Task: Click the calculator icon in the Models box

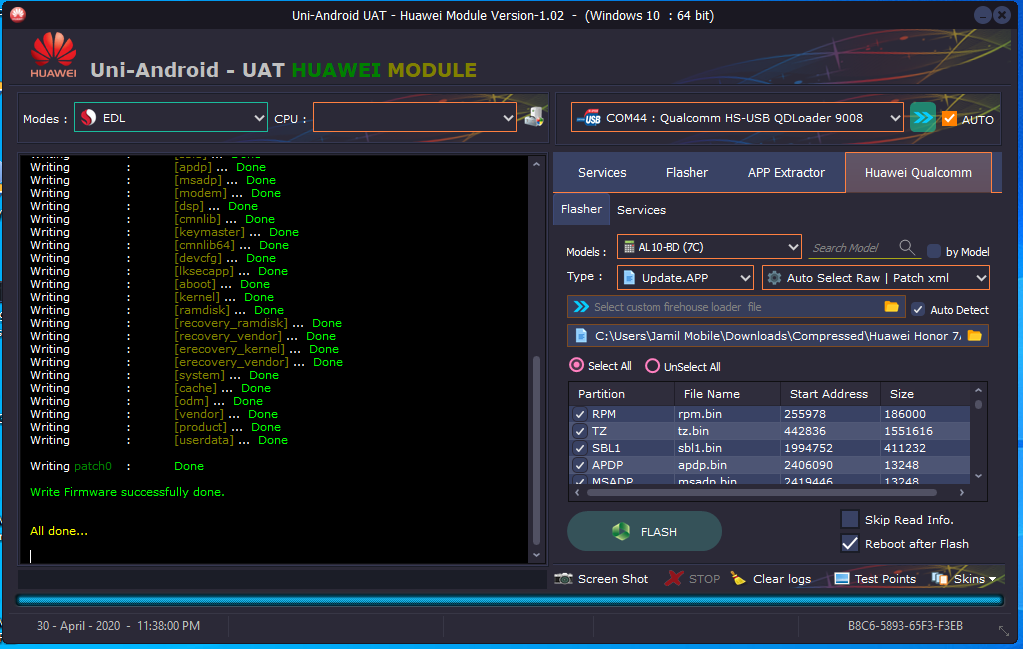Action: click(629, 247)
